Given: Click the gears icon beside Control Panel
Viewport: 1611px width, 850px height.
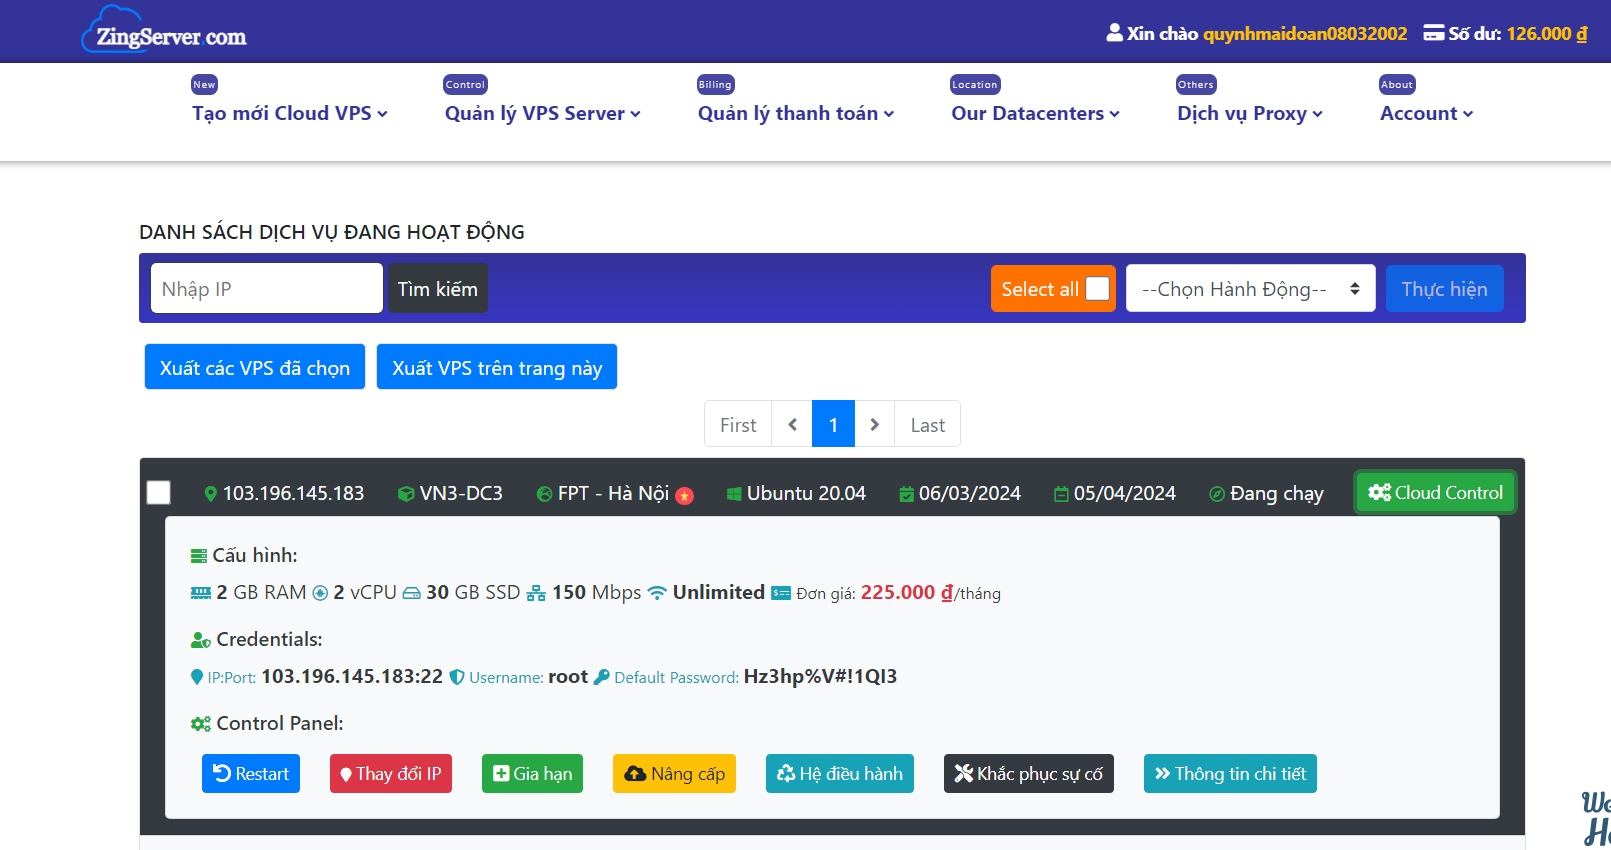Looking at the screenshot, I should point(201,724).
